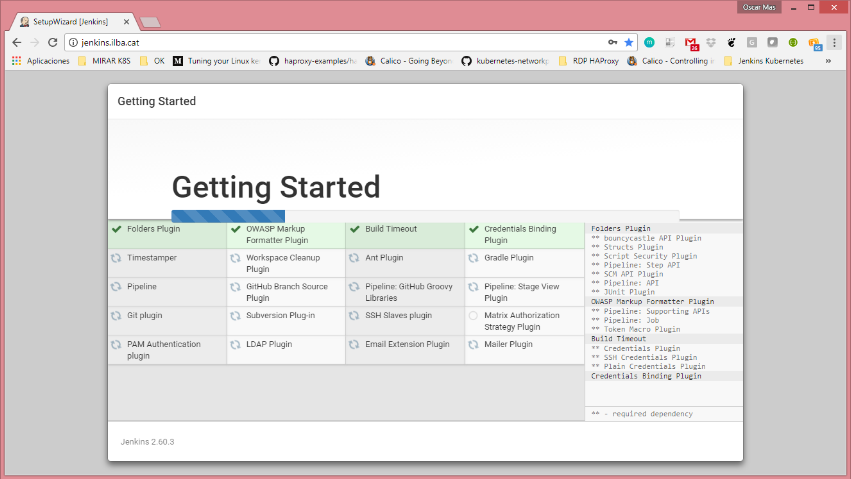Click the OWASP Markup Formatter checkmark icon
Screen dimensions: 851x479
pos(236,229)
